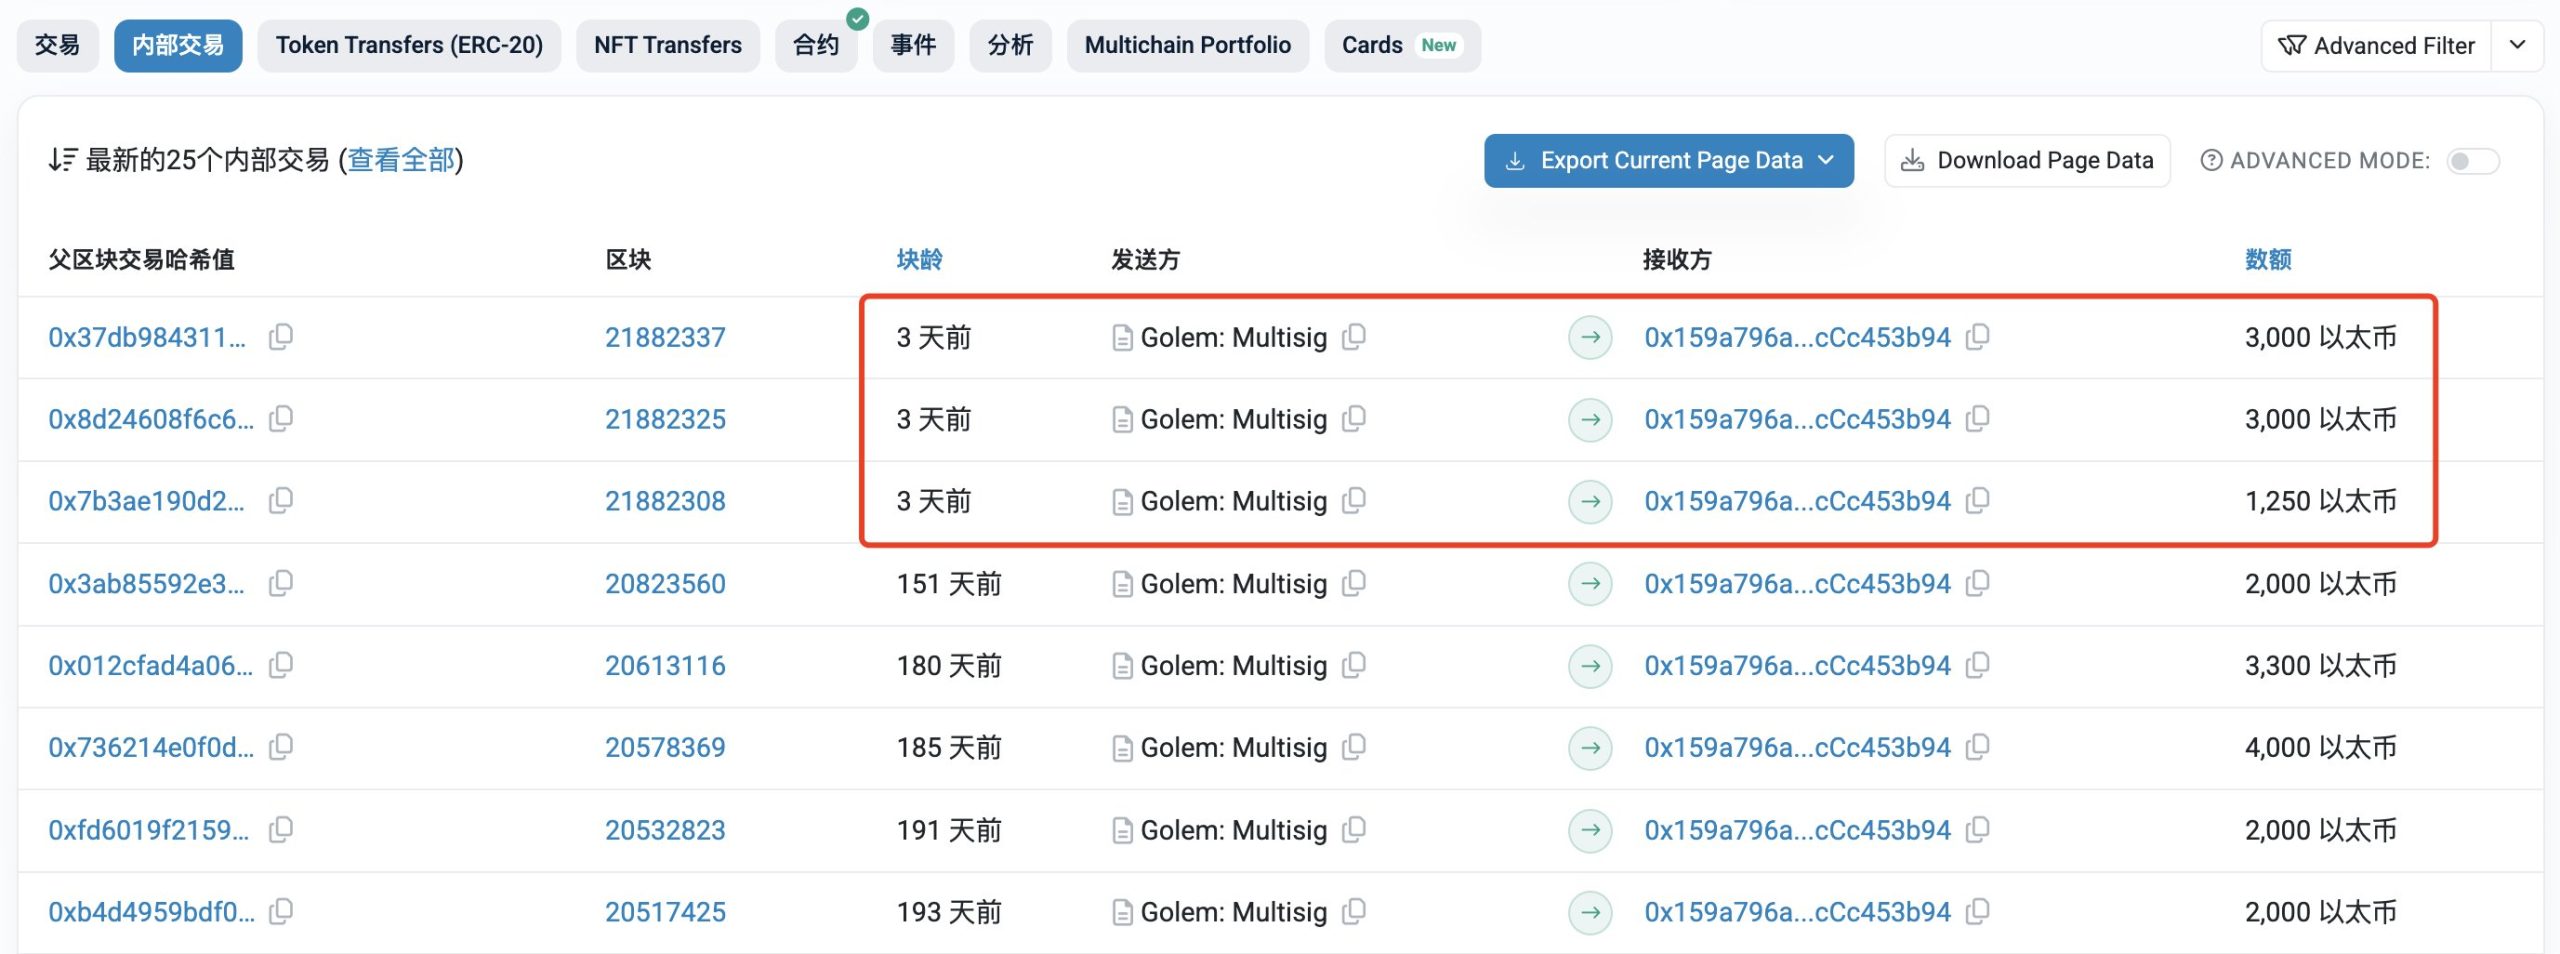Copy transaction hash 0x37db984311
The image size is (2560, 954).
281,337
